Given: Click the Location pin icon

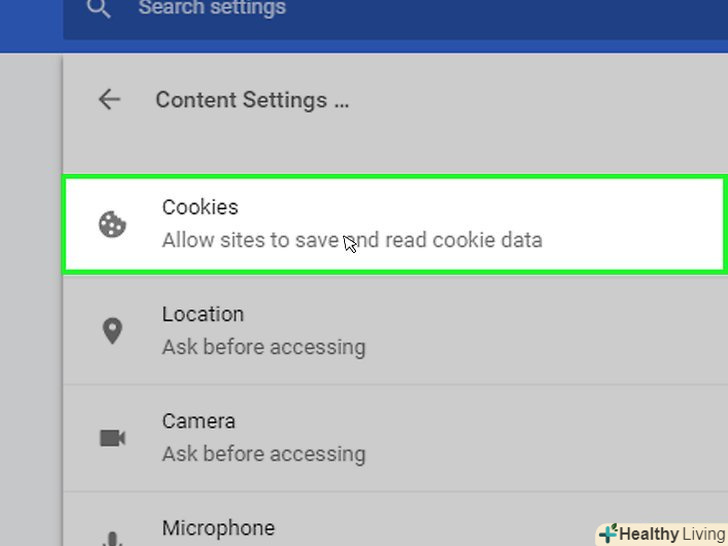Looking at the screenshot, I should 113,331.
